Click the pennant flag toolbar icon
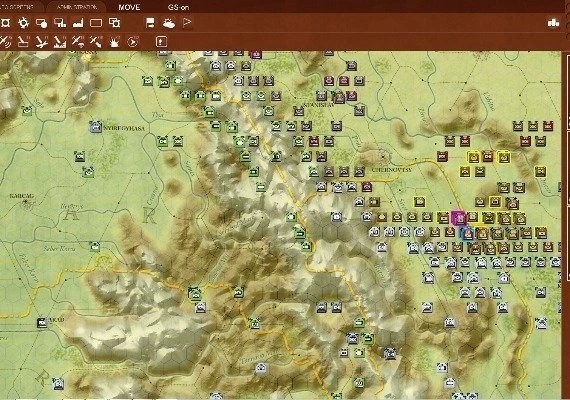Screen dimensions: 570x400 (x=187, y=23)
